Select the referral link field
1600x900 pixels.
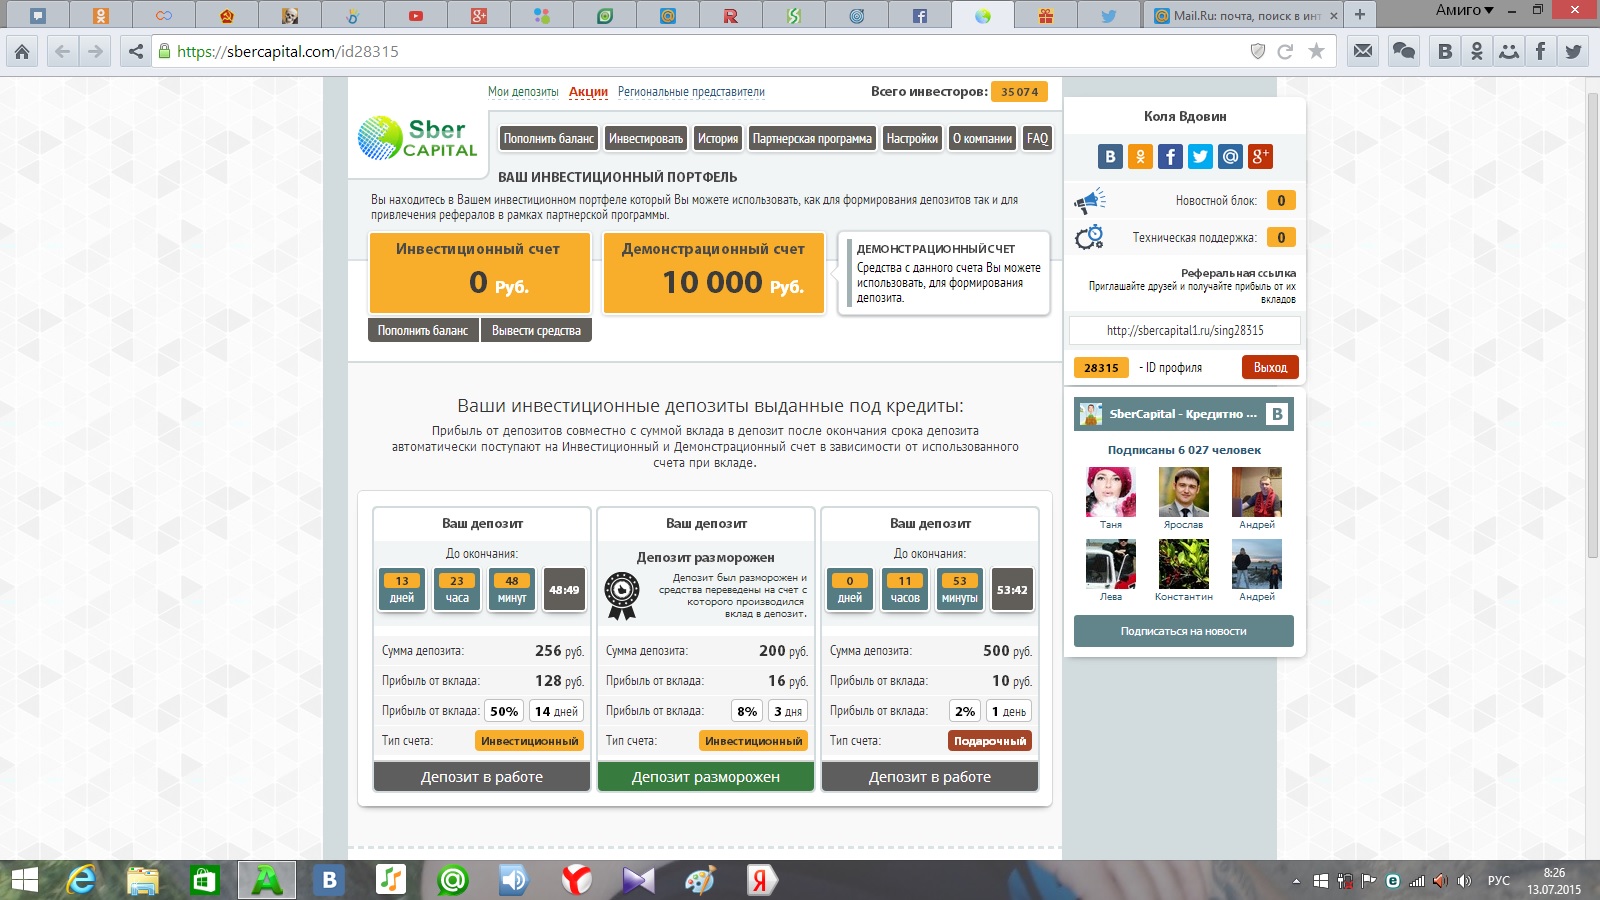click(1184, 330)
